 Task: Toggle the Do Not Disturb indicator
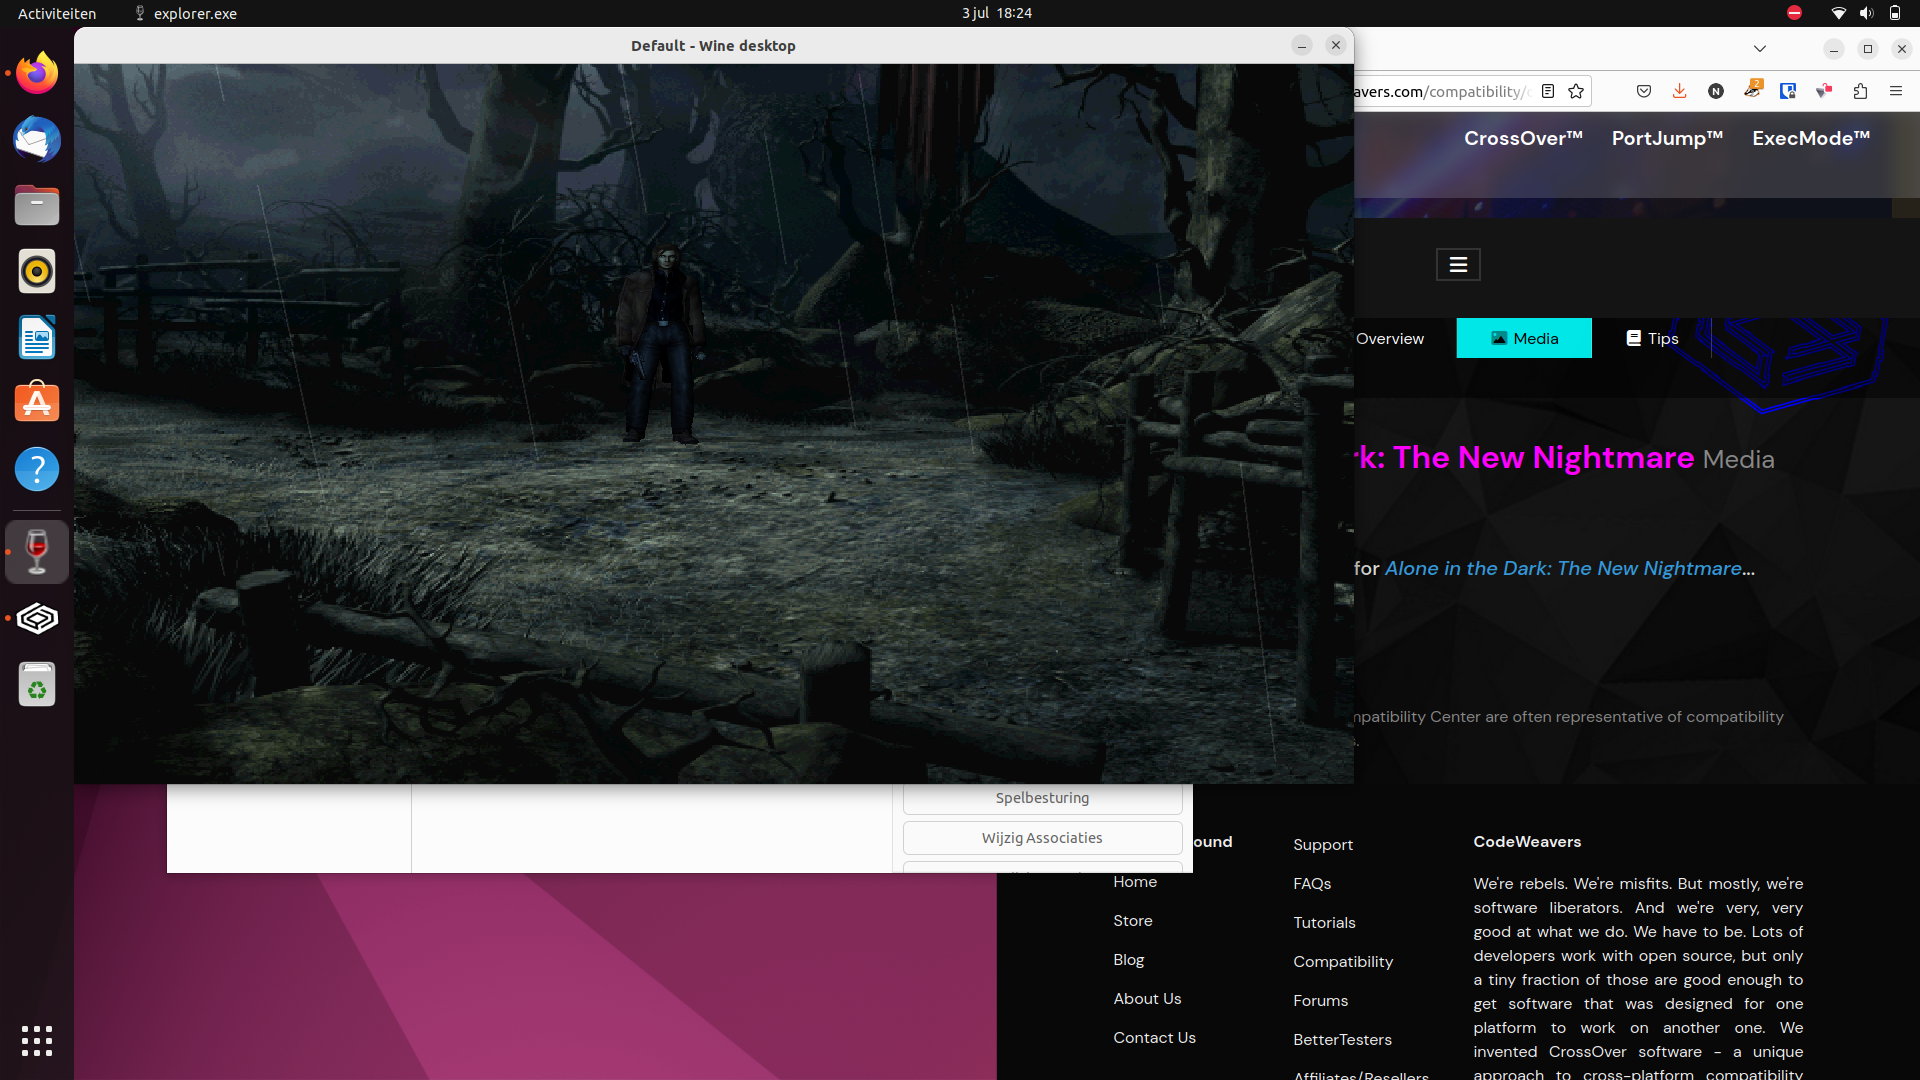(x=1794, y=13)
